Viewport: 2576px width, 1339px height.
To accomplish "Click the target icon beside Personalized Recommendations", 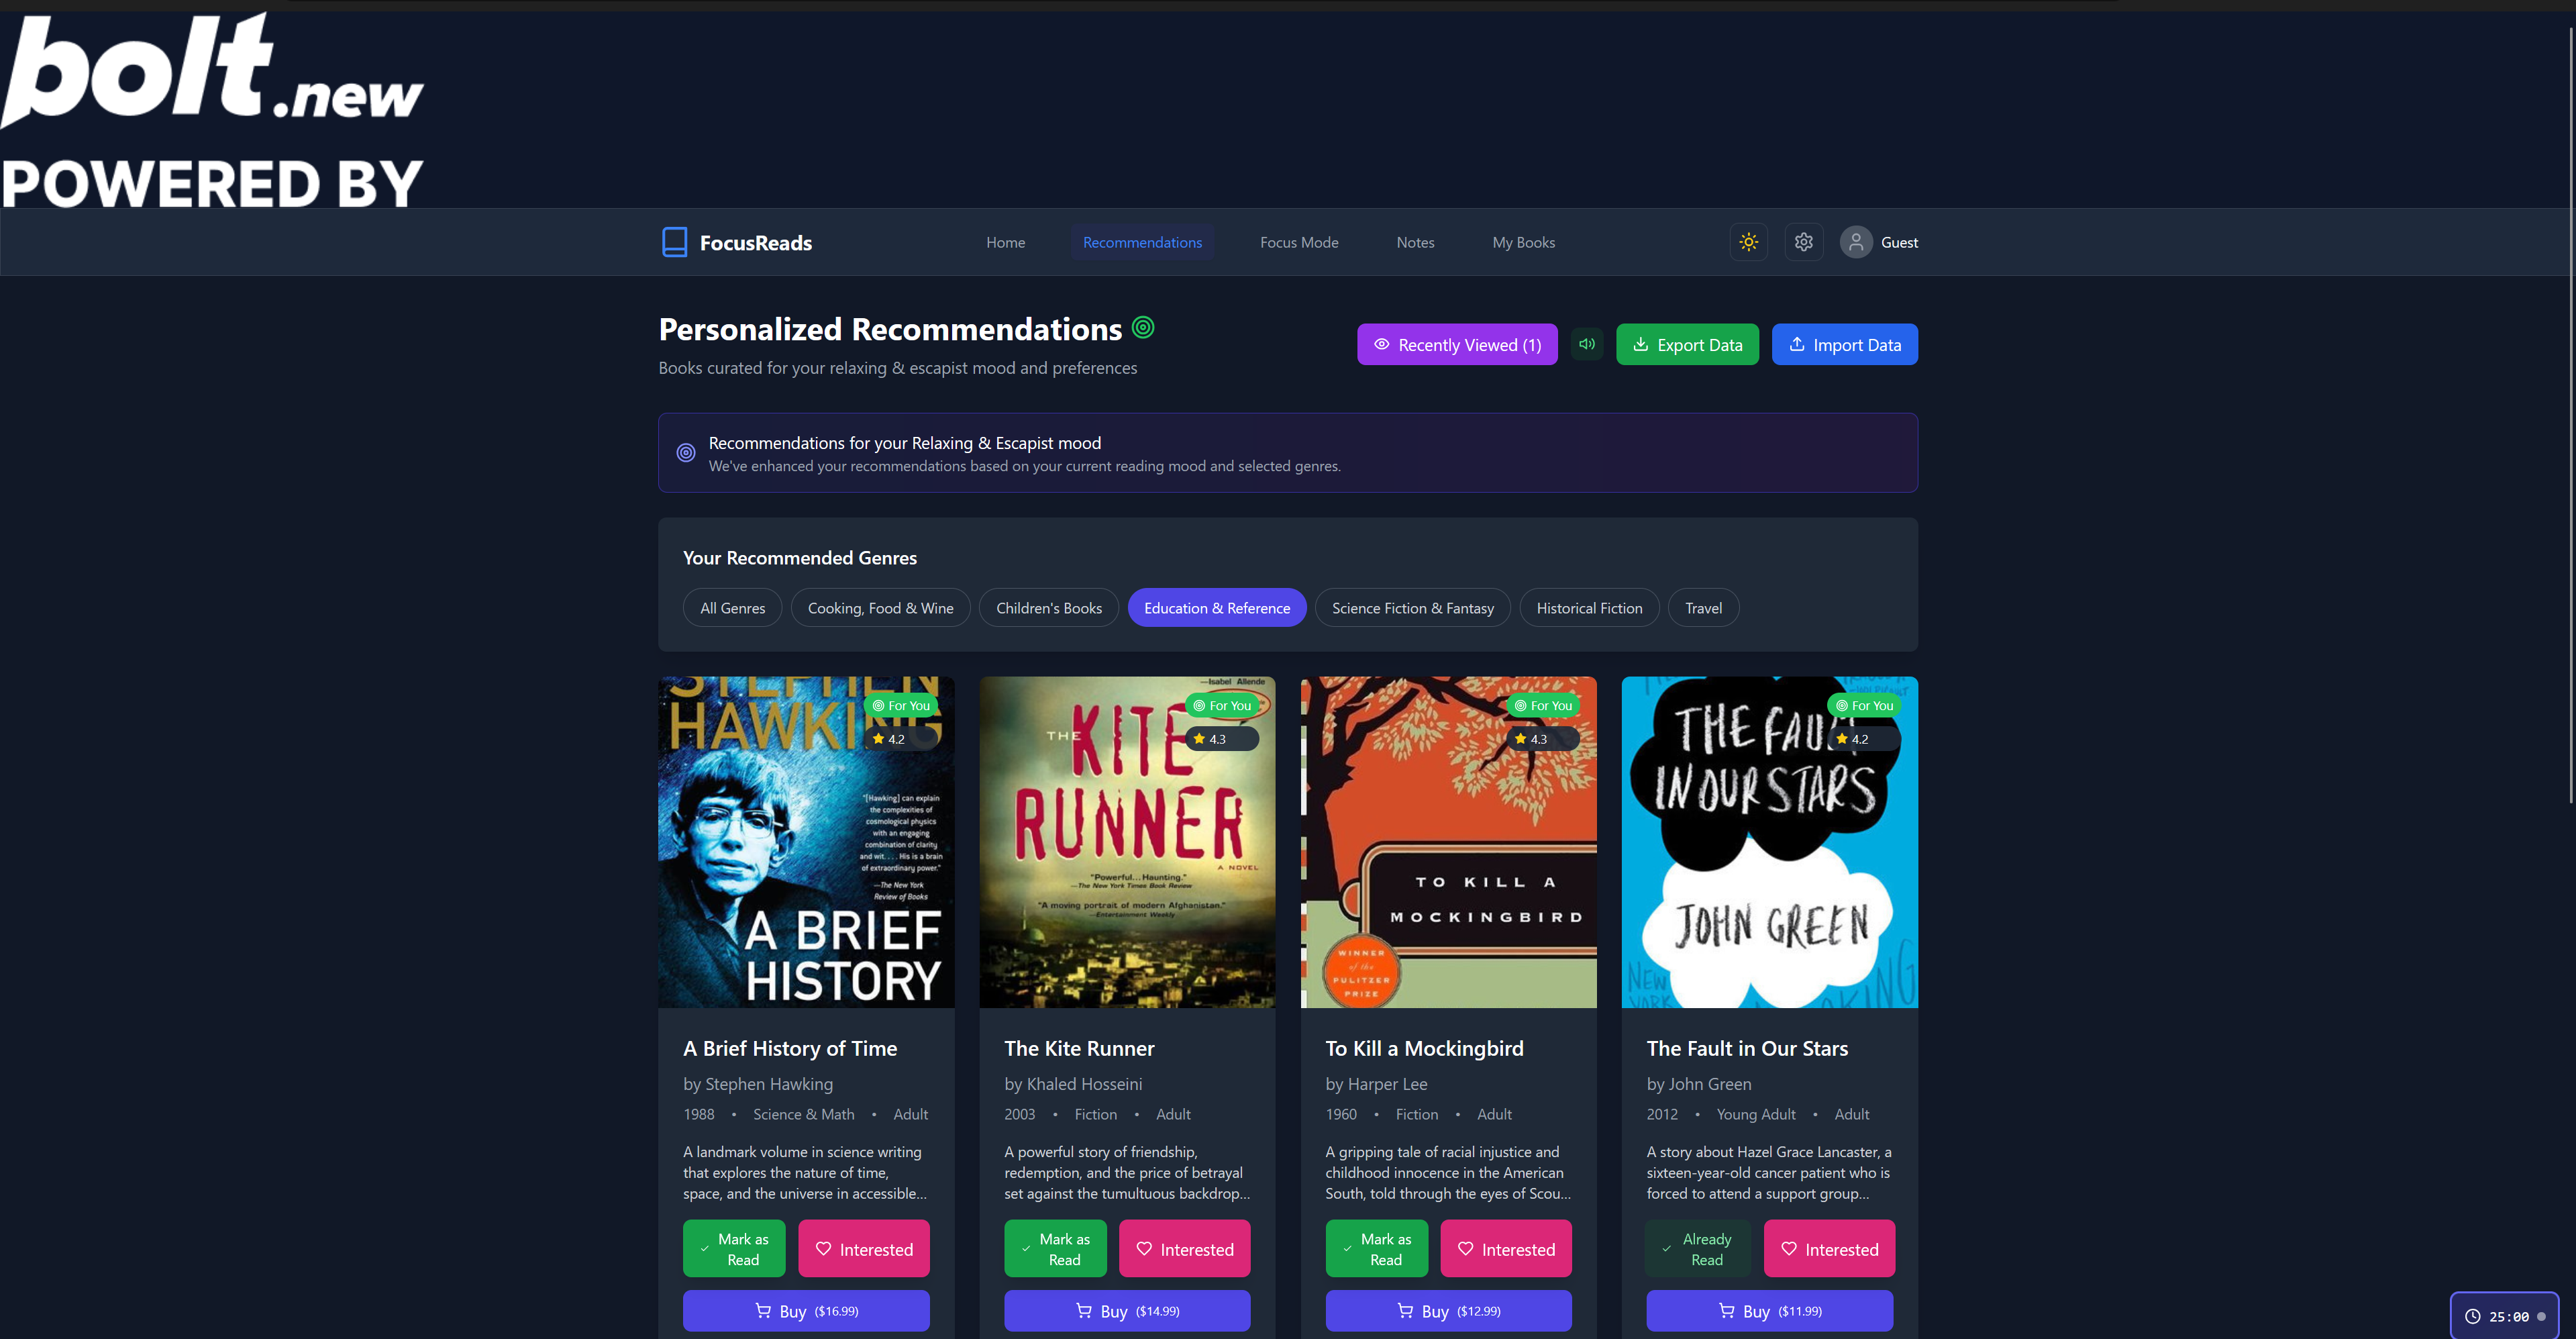I will click(x=1143, y=327).
